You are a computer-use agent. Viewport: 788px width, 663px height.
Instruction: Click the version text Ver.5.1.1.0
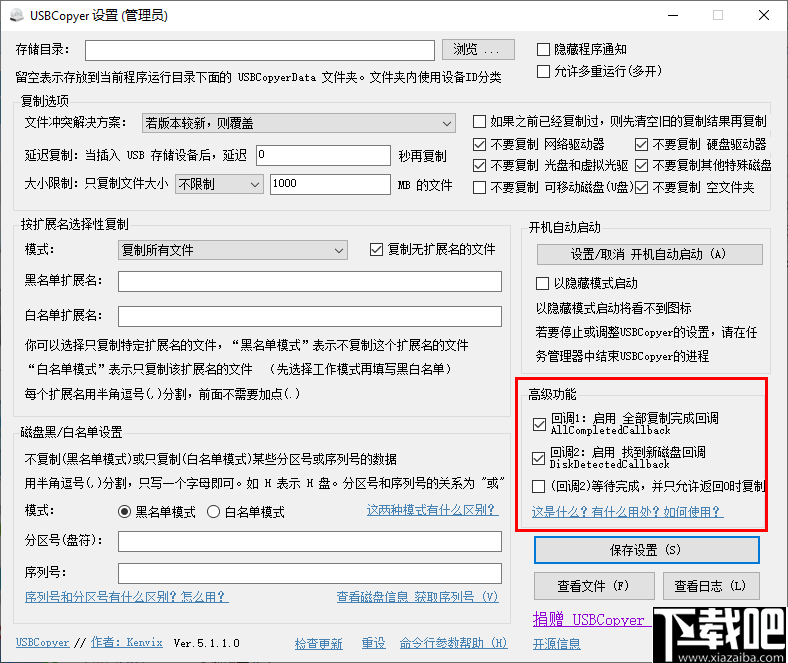pyautogui.click(x=207, y=643)
